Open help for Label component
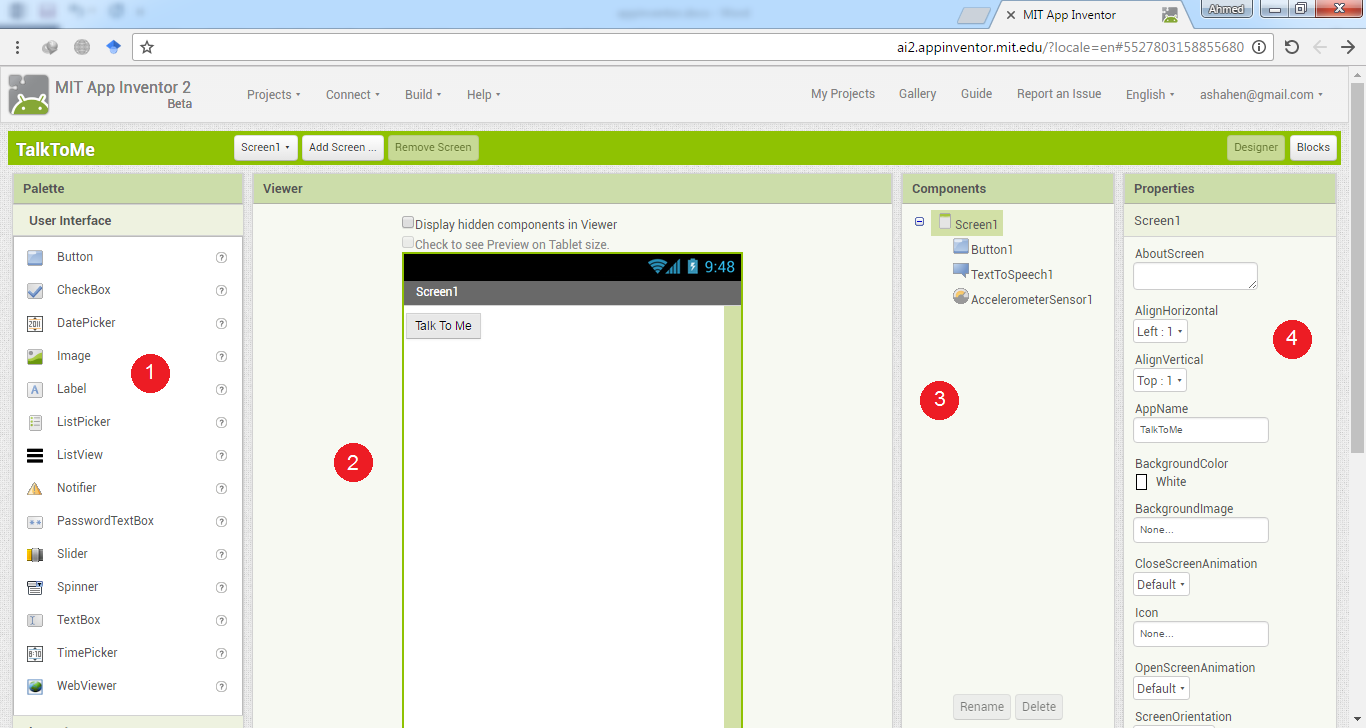1366x728 pixels. click(x=222, y=390)
